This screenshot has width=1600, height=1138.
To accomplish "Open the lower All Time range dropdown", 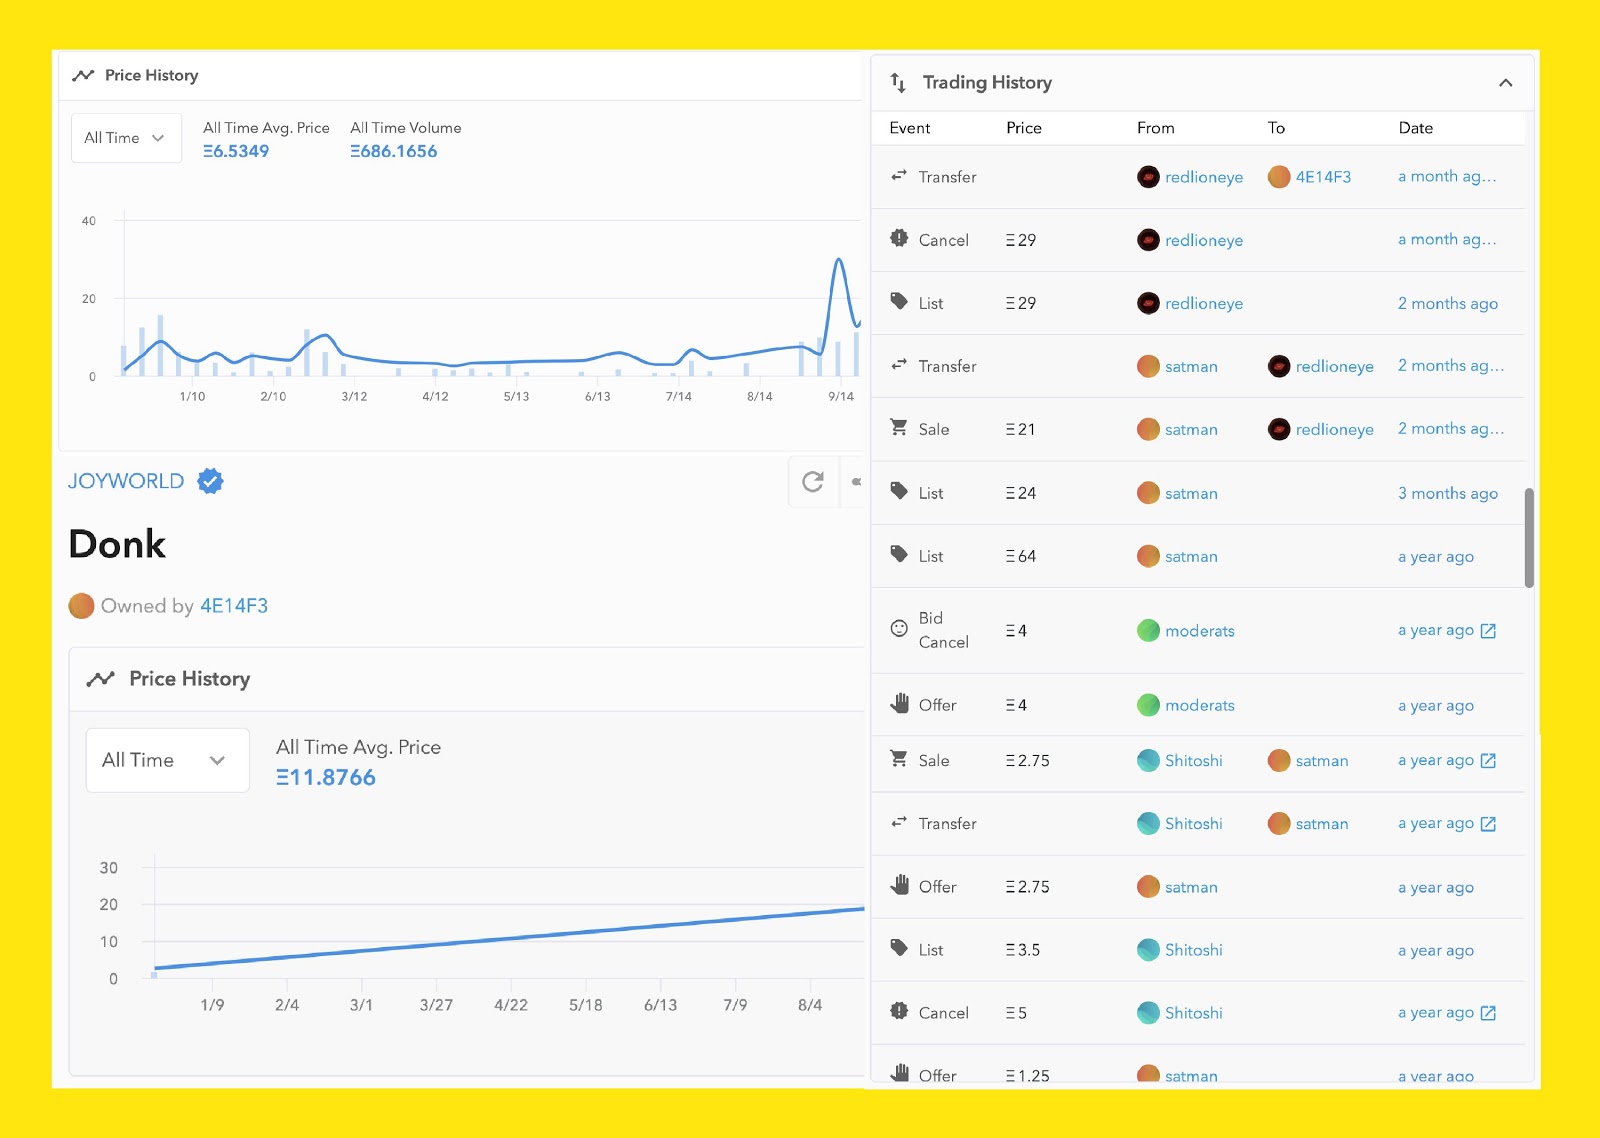I will pyautogui.click(x=167, y=760).
